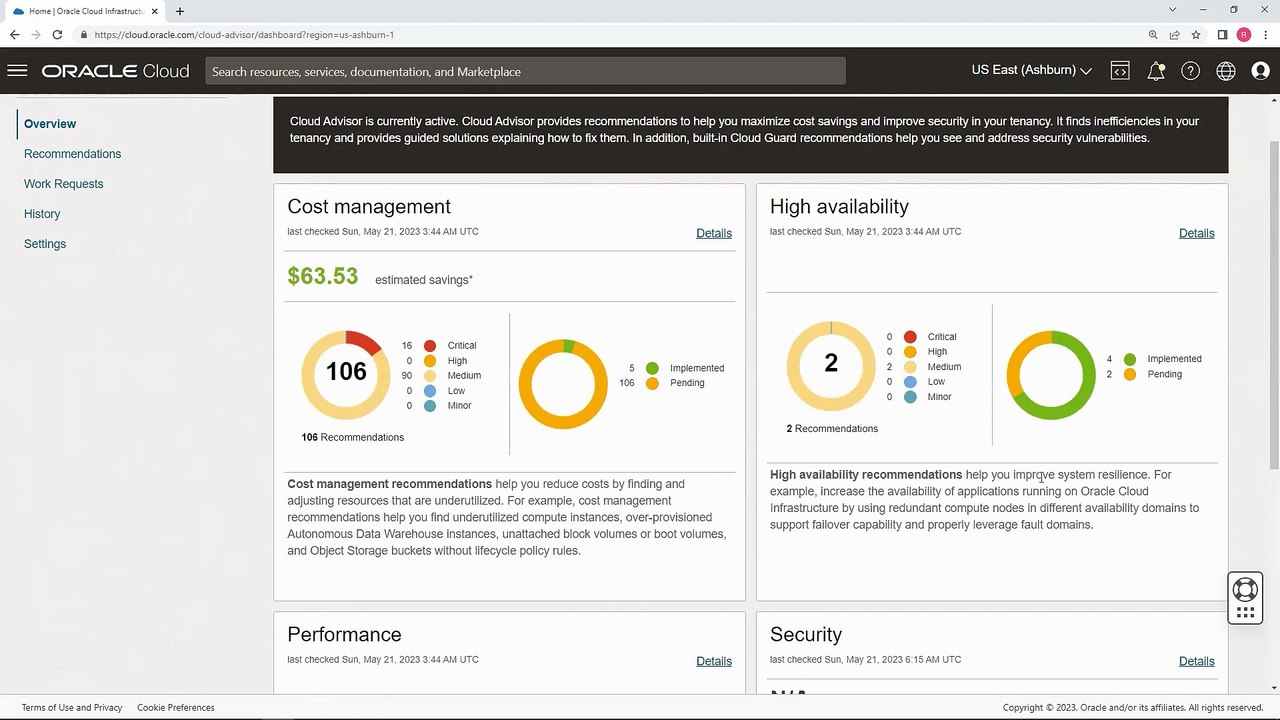Screen dimensions: 1280x720
Task: Open the Cloud Shell developer tools icon
Action: pyautogui.click(x=1120, y=71)
